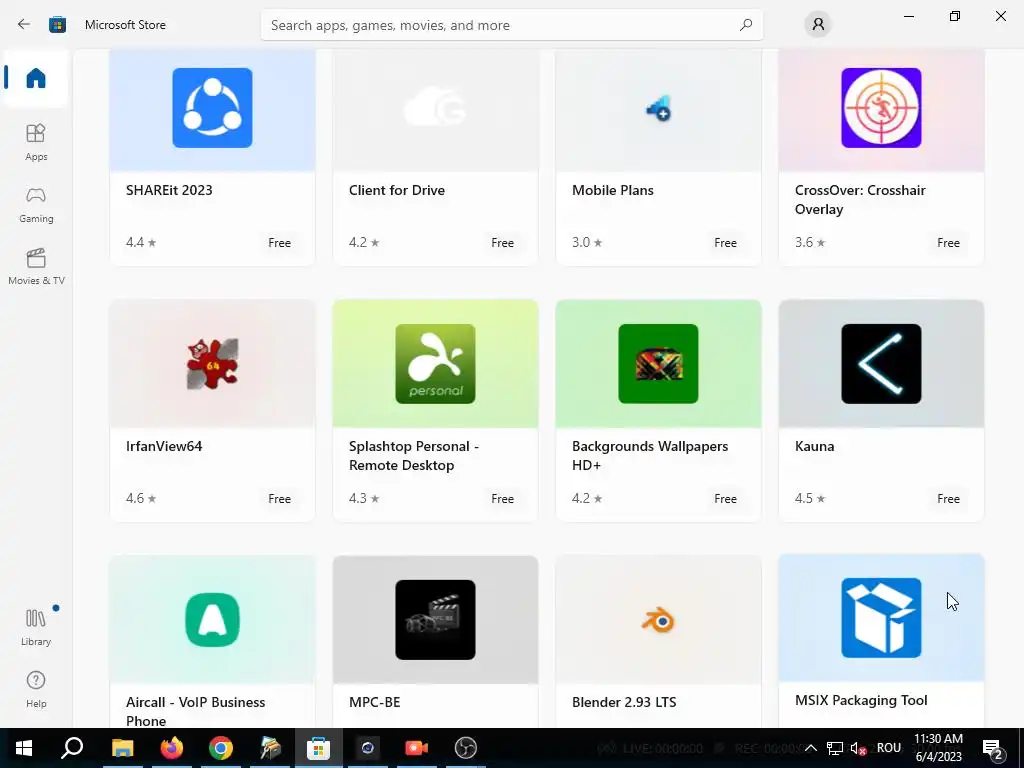Click the muted volume tray icon
The width and height of the screenshot is (1024, 768).
point(858,748)
